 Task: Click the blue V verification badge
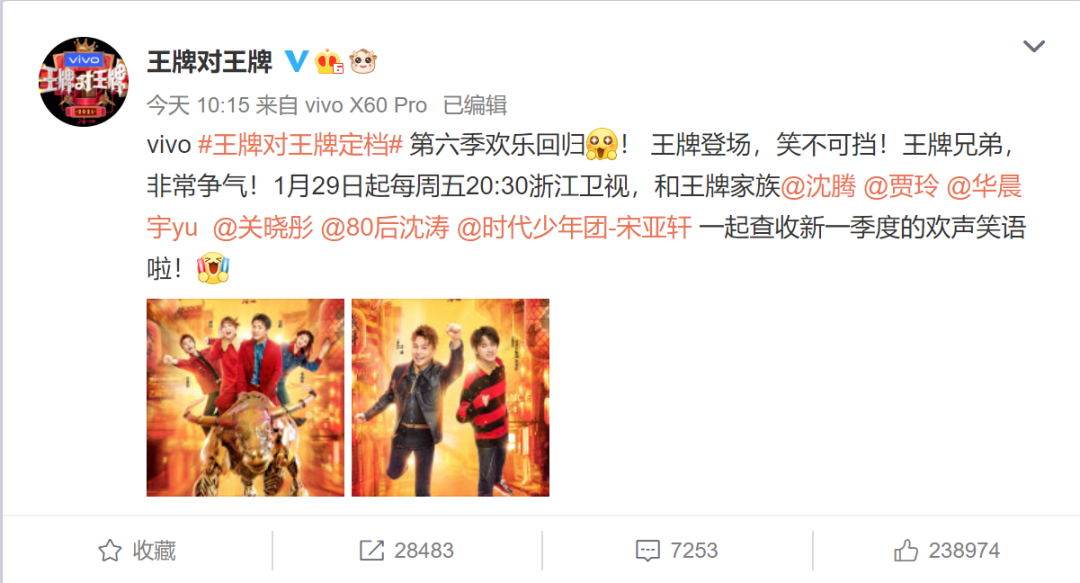pyautogui.click(x=296, y=61)
